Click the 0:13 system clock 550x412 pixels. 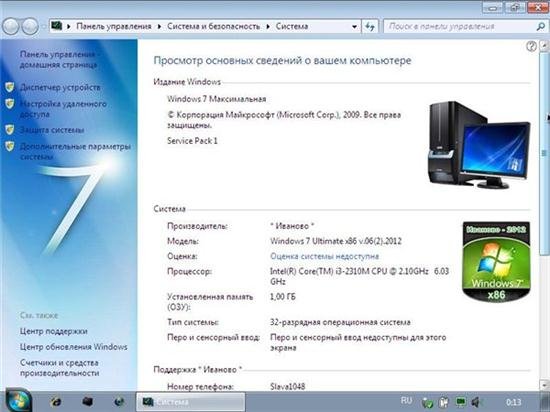tap(514, 402)
